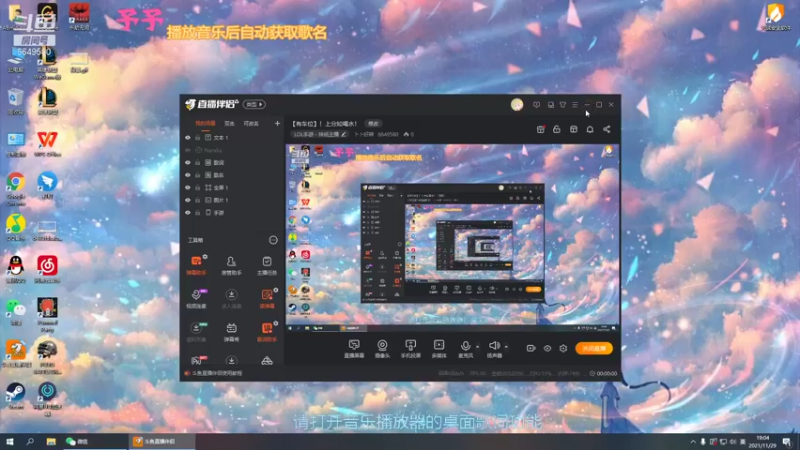The width and height of the screenshot is (800, 450).
Task: Switch to the second scene tab
Action: coord(230,123)
